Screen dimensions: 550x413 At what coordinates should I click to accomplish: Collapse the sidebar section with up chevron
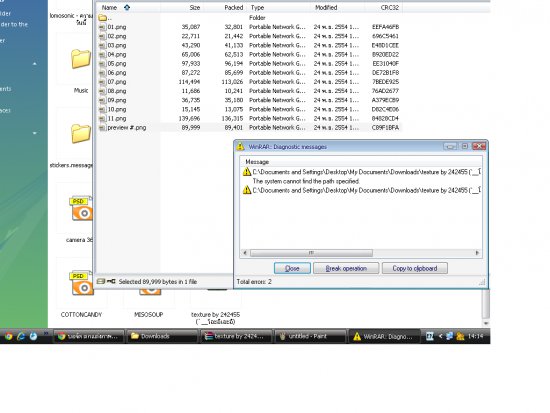point(35,64)
